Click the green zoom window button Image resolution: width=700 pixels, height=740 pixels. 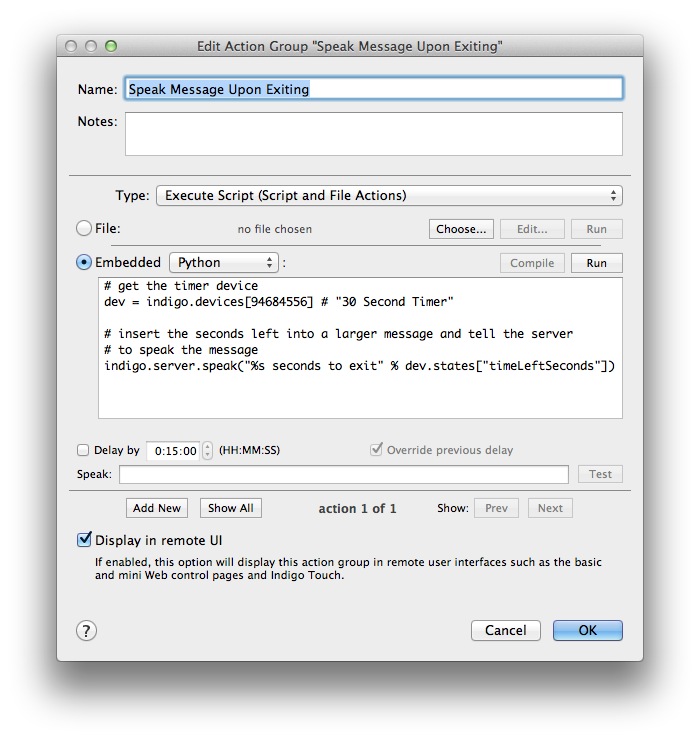point(111,46)
